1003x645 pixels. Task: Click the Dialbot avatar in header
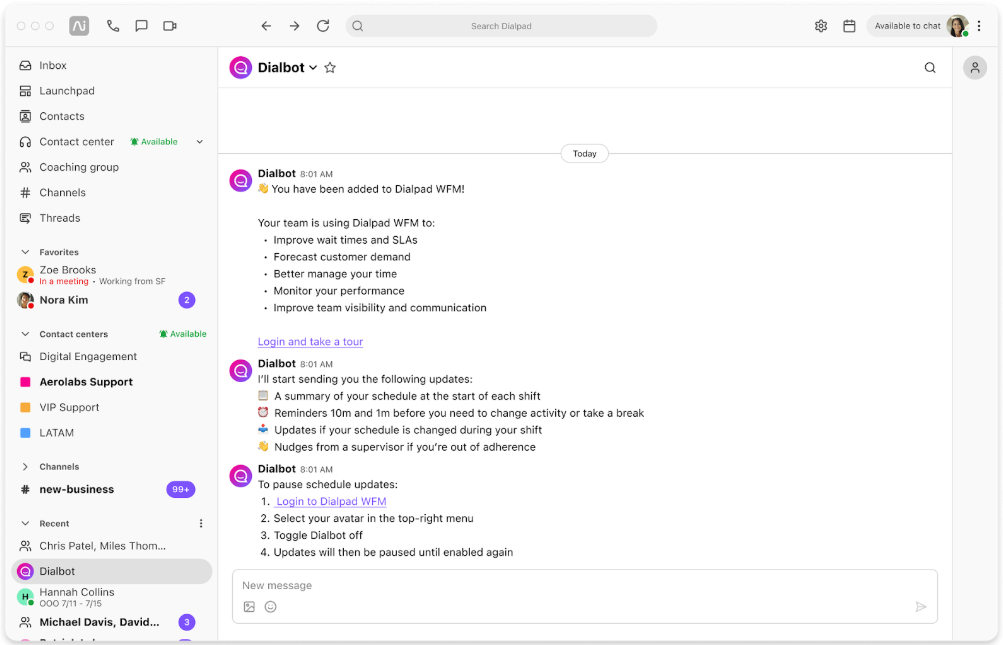pyautogui.click(x=241, y=68)
